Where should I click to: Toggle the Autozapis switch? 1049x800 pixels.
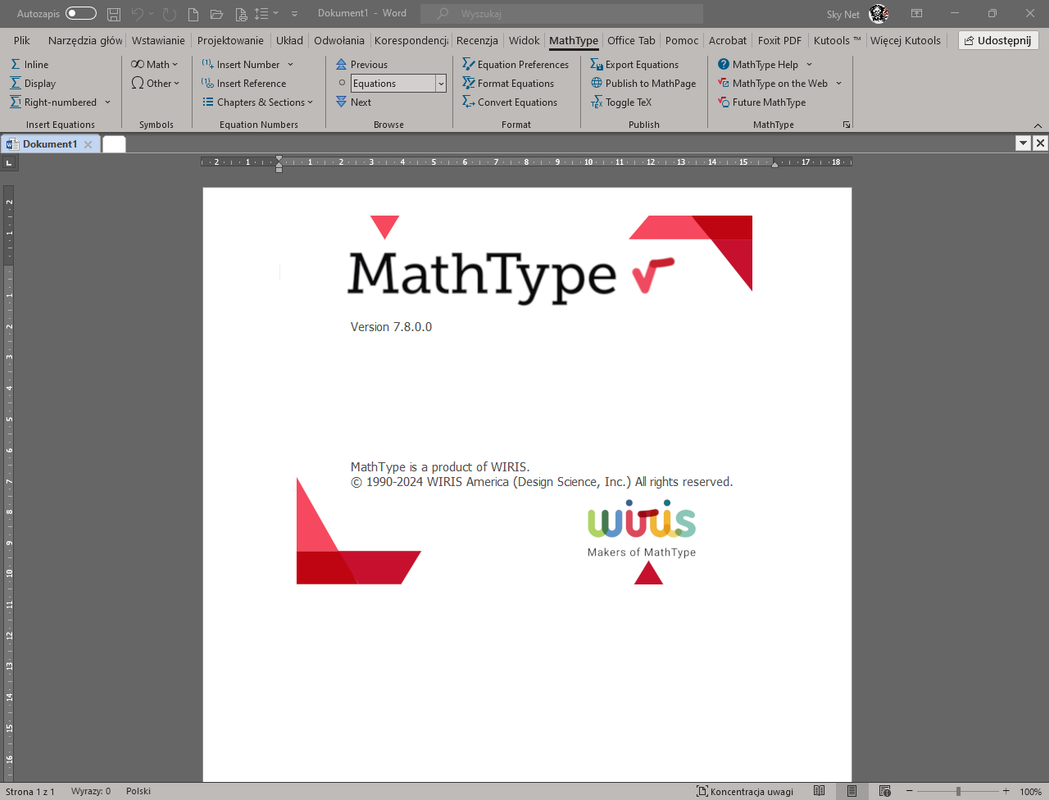81,13
